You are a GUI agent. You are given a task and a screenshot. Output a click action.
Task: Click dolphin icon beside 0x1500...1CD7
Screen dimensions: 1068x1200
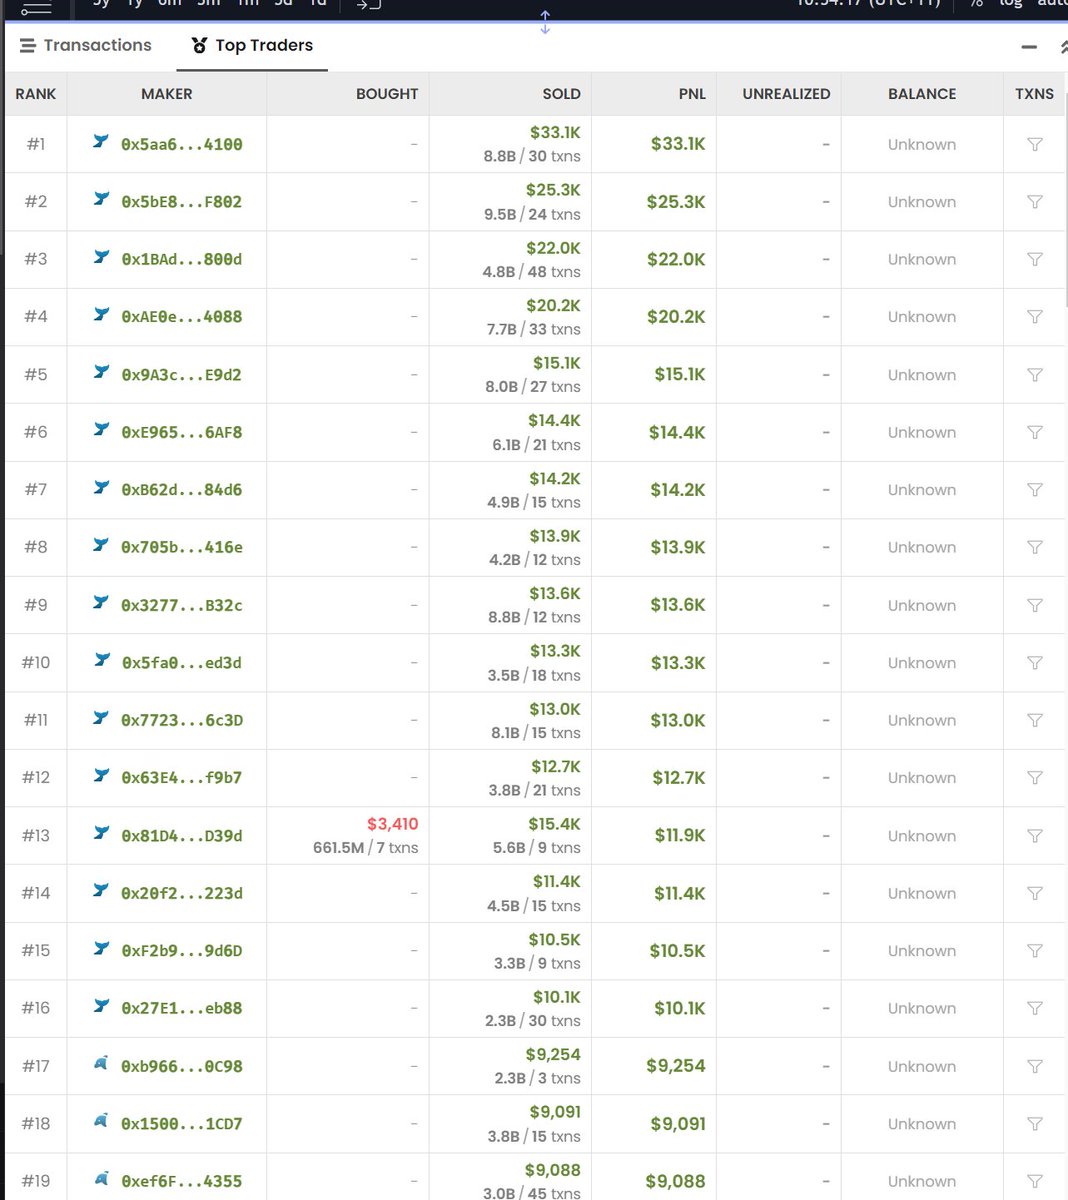tap(101, 1121)
